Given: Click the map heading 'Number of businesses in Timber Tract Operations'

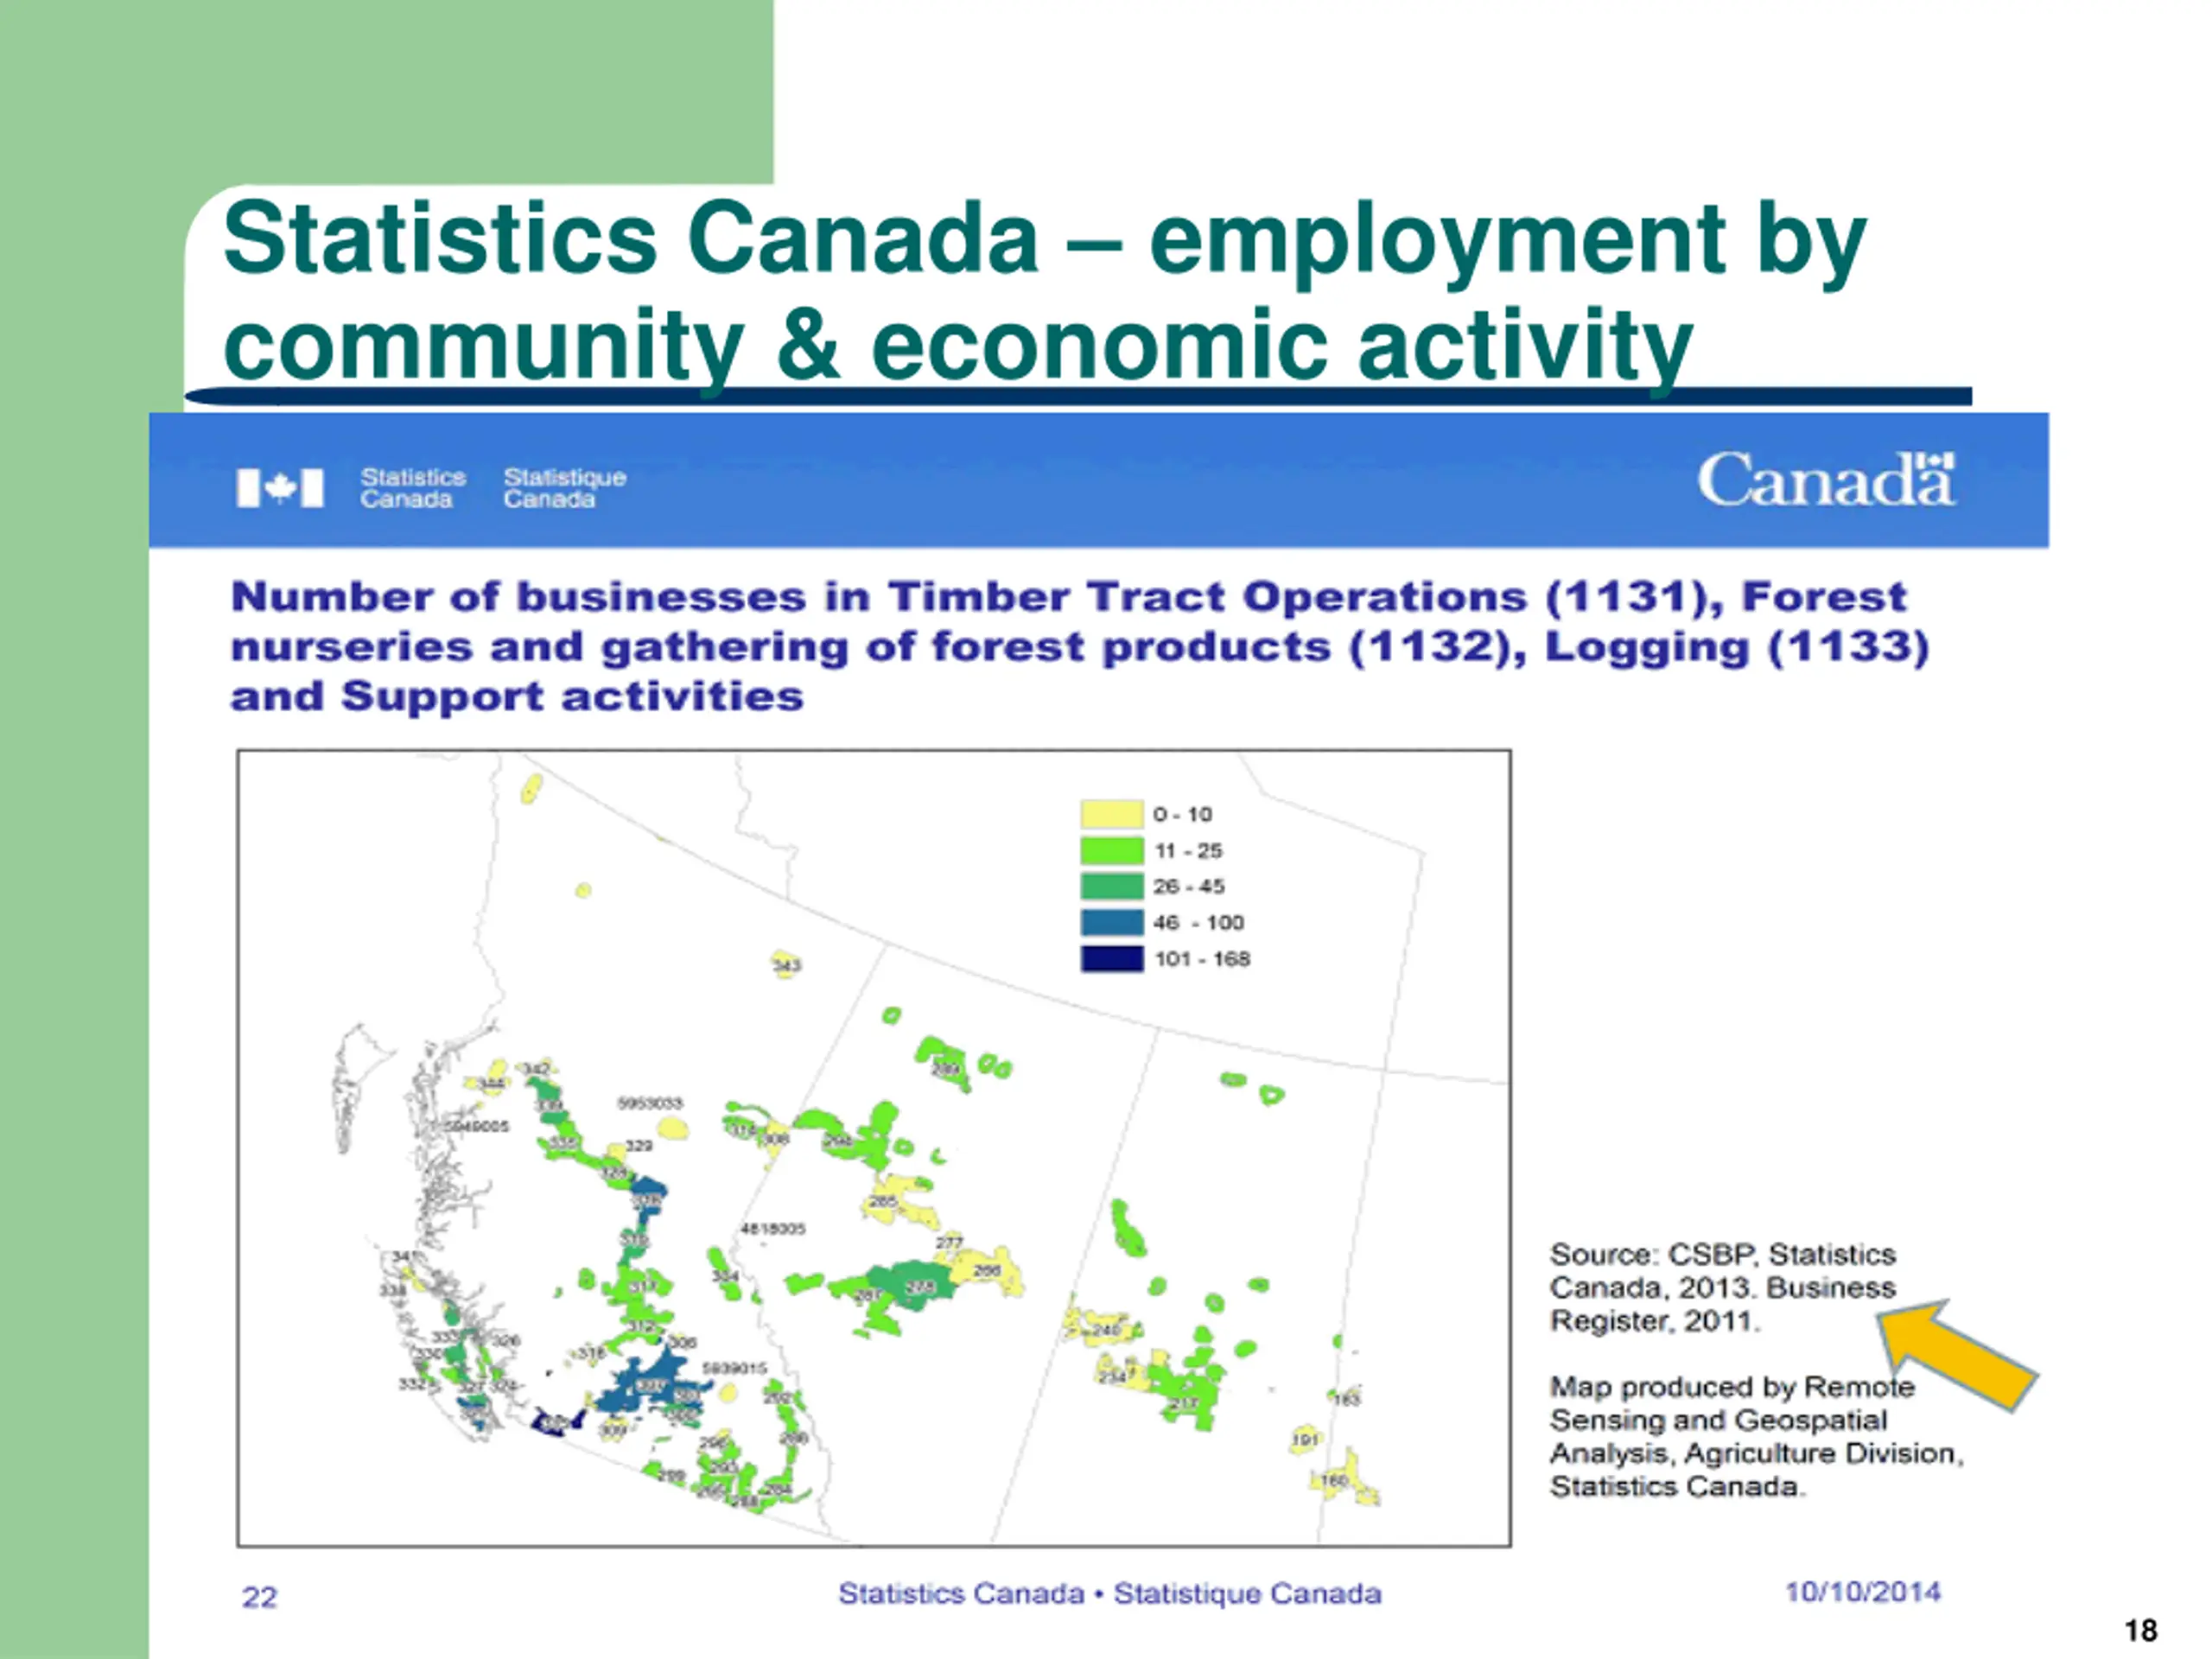Looking at the screenshot, I should tap(880, 597).
